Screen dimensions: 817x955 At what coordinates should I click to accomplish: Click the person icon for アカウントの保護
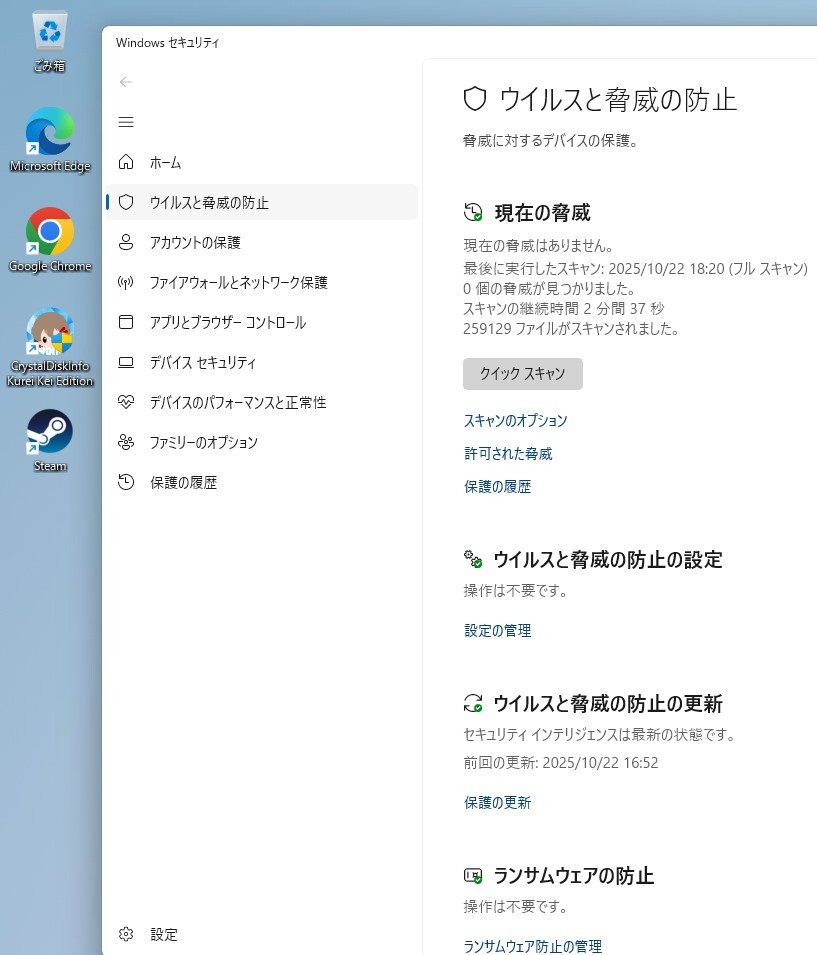pos(126,242)
